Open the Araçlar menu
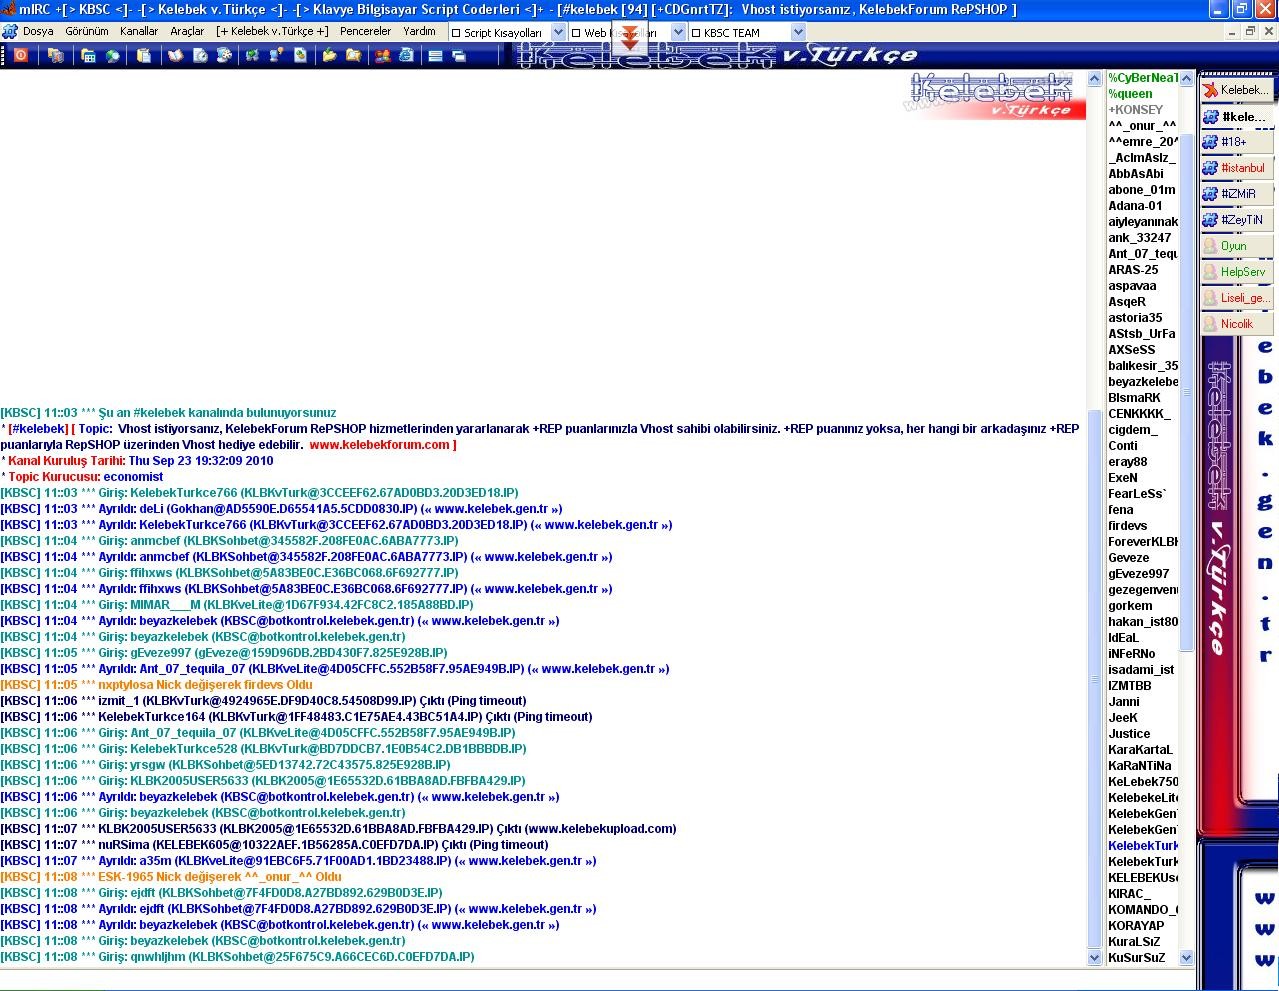 point(187,31)
